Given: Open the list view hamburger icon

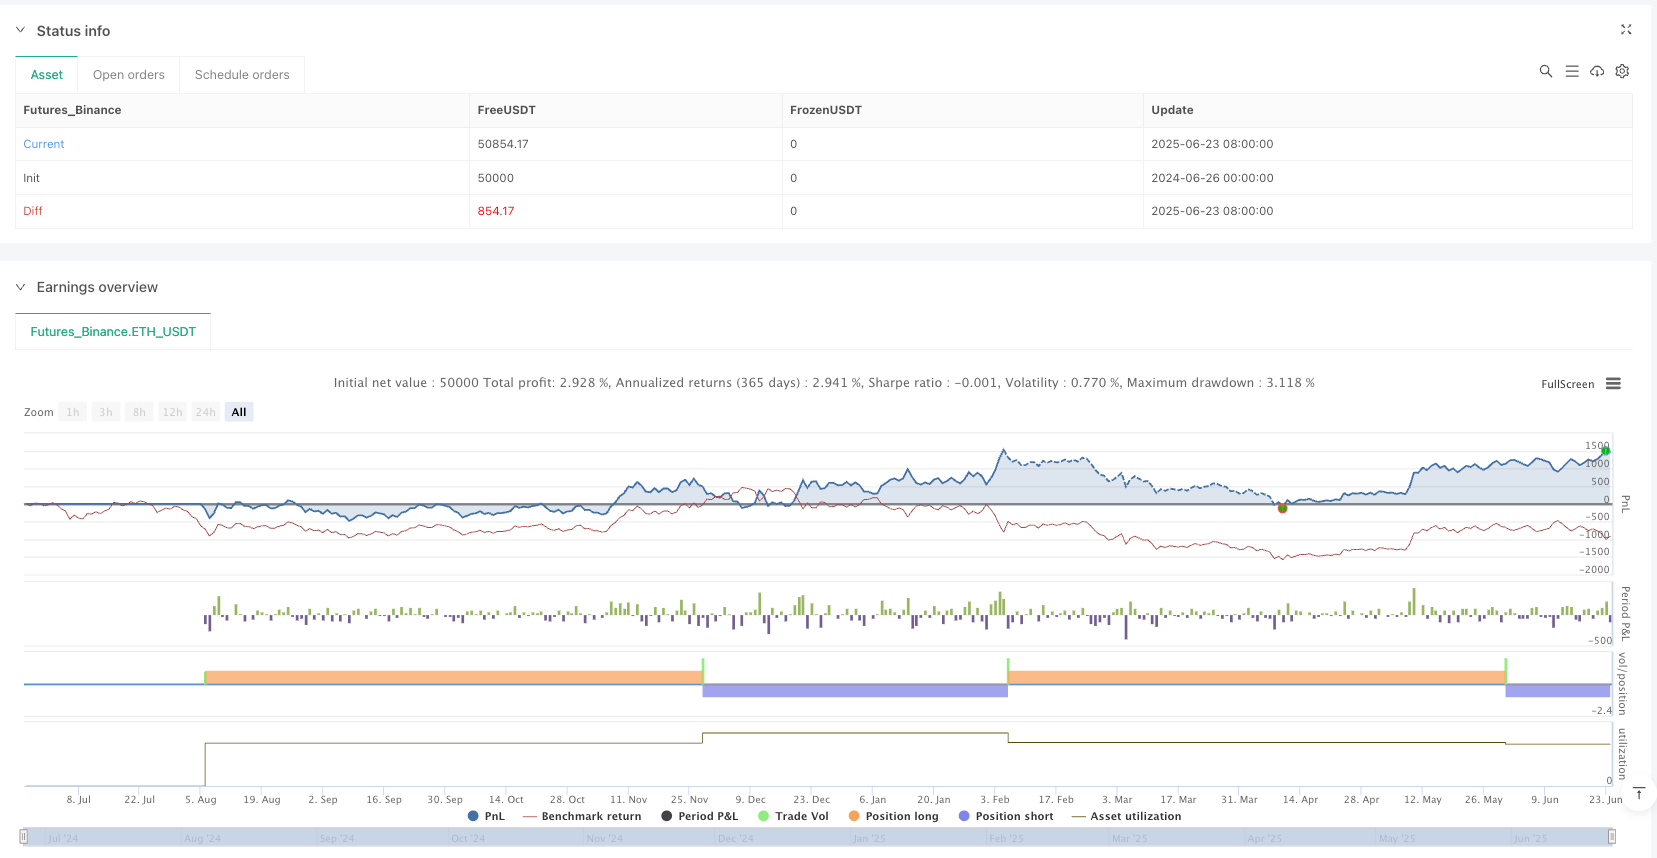Looking at the screenshot, I should tap(1571, 71).
